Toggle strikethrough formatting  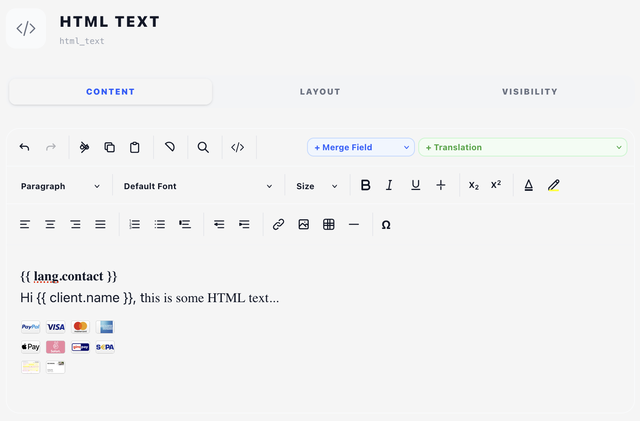(x=441, y=185)
